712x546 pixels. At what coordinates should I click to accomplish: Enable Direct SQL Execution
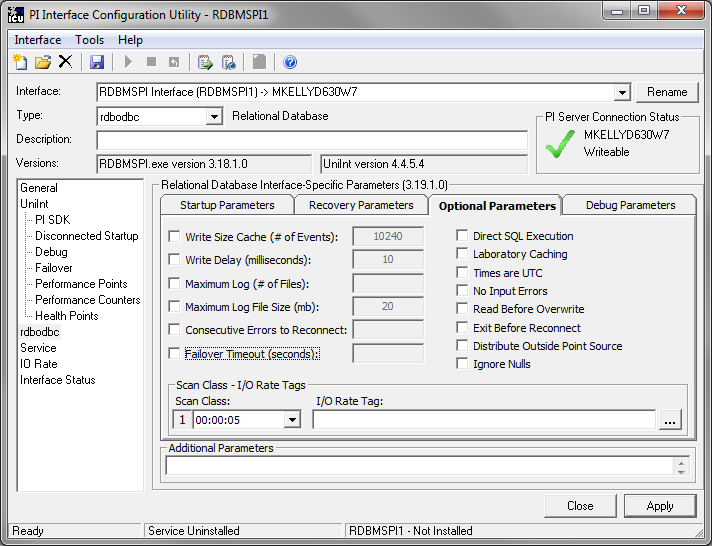[x=462, y=235]
